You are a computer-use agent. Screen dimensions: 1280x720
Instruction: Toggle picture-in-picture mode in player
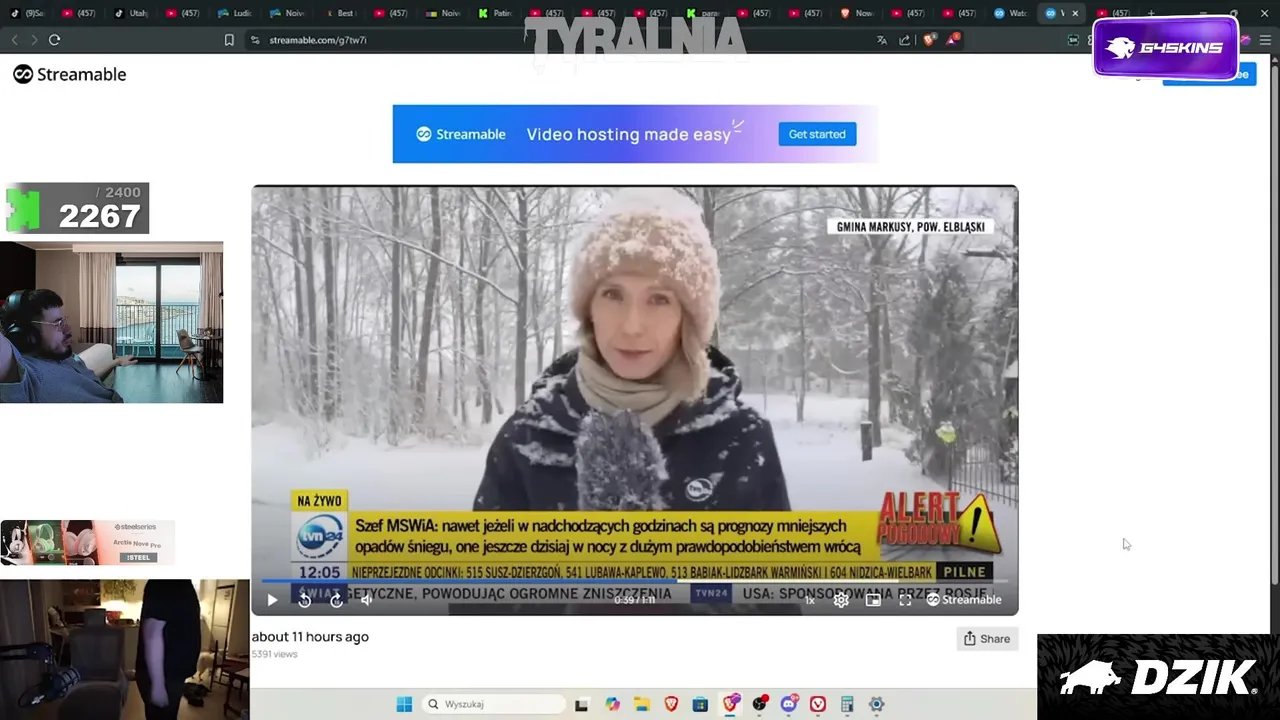pos(873,600)
